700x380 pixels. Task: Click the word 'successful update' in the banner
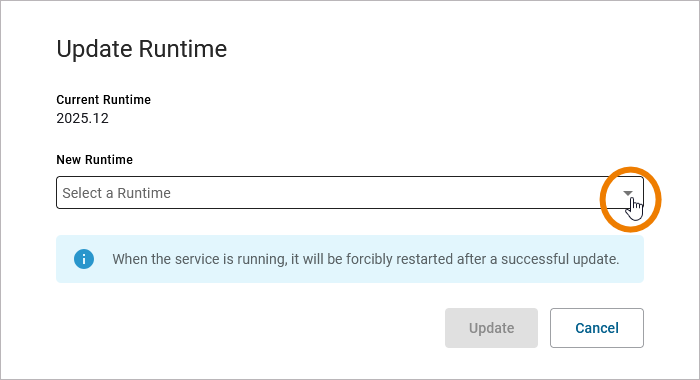pyautogui.click(x=560, y=259)
